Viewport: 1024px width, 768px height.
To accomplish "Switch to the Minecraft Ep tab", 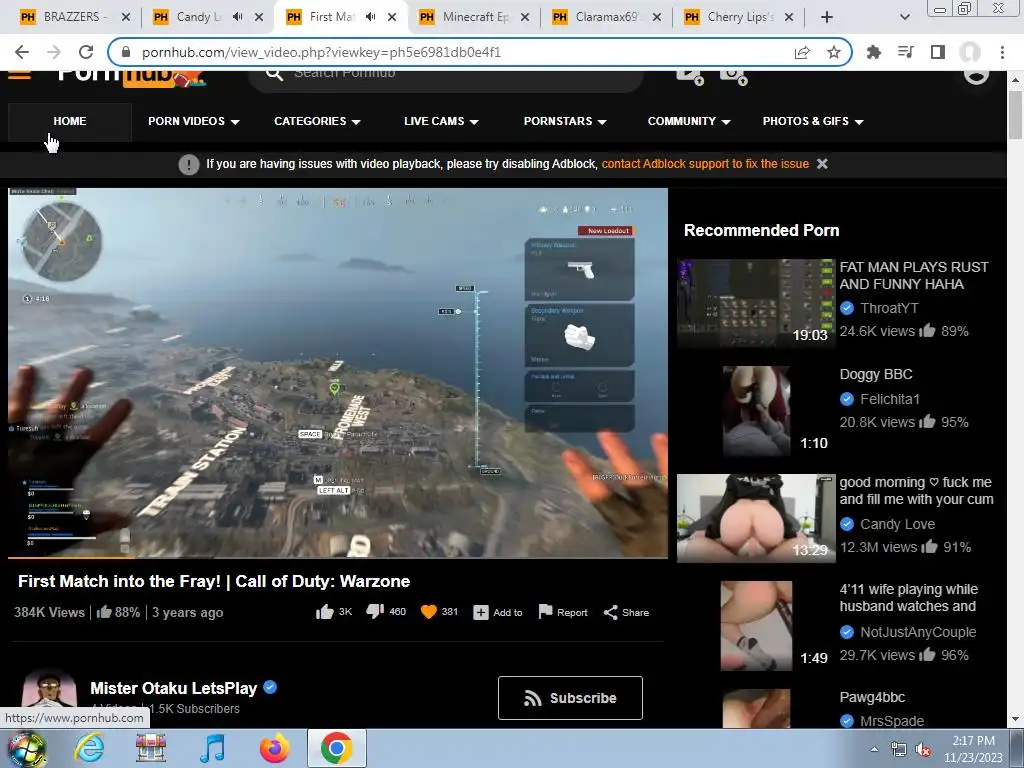I will coord(474,17).
